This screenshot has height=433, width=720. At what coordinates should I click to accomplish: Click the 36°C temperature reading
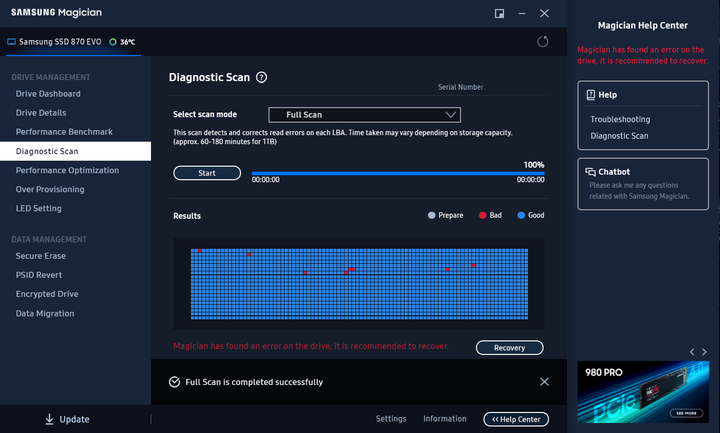[128, 42]
